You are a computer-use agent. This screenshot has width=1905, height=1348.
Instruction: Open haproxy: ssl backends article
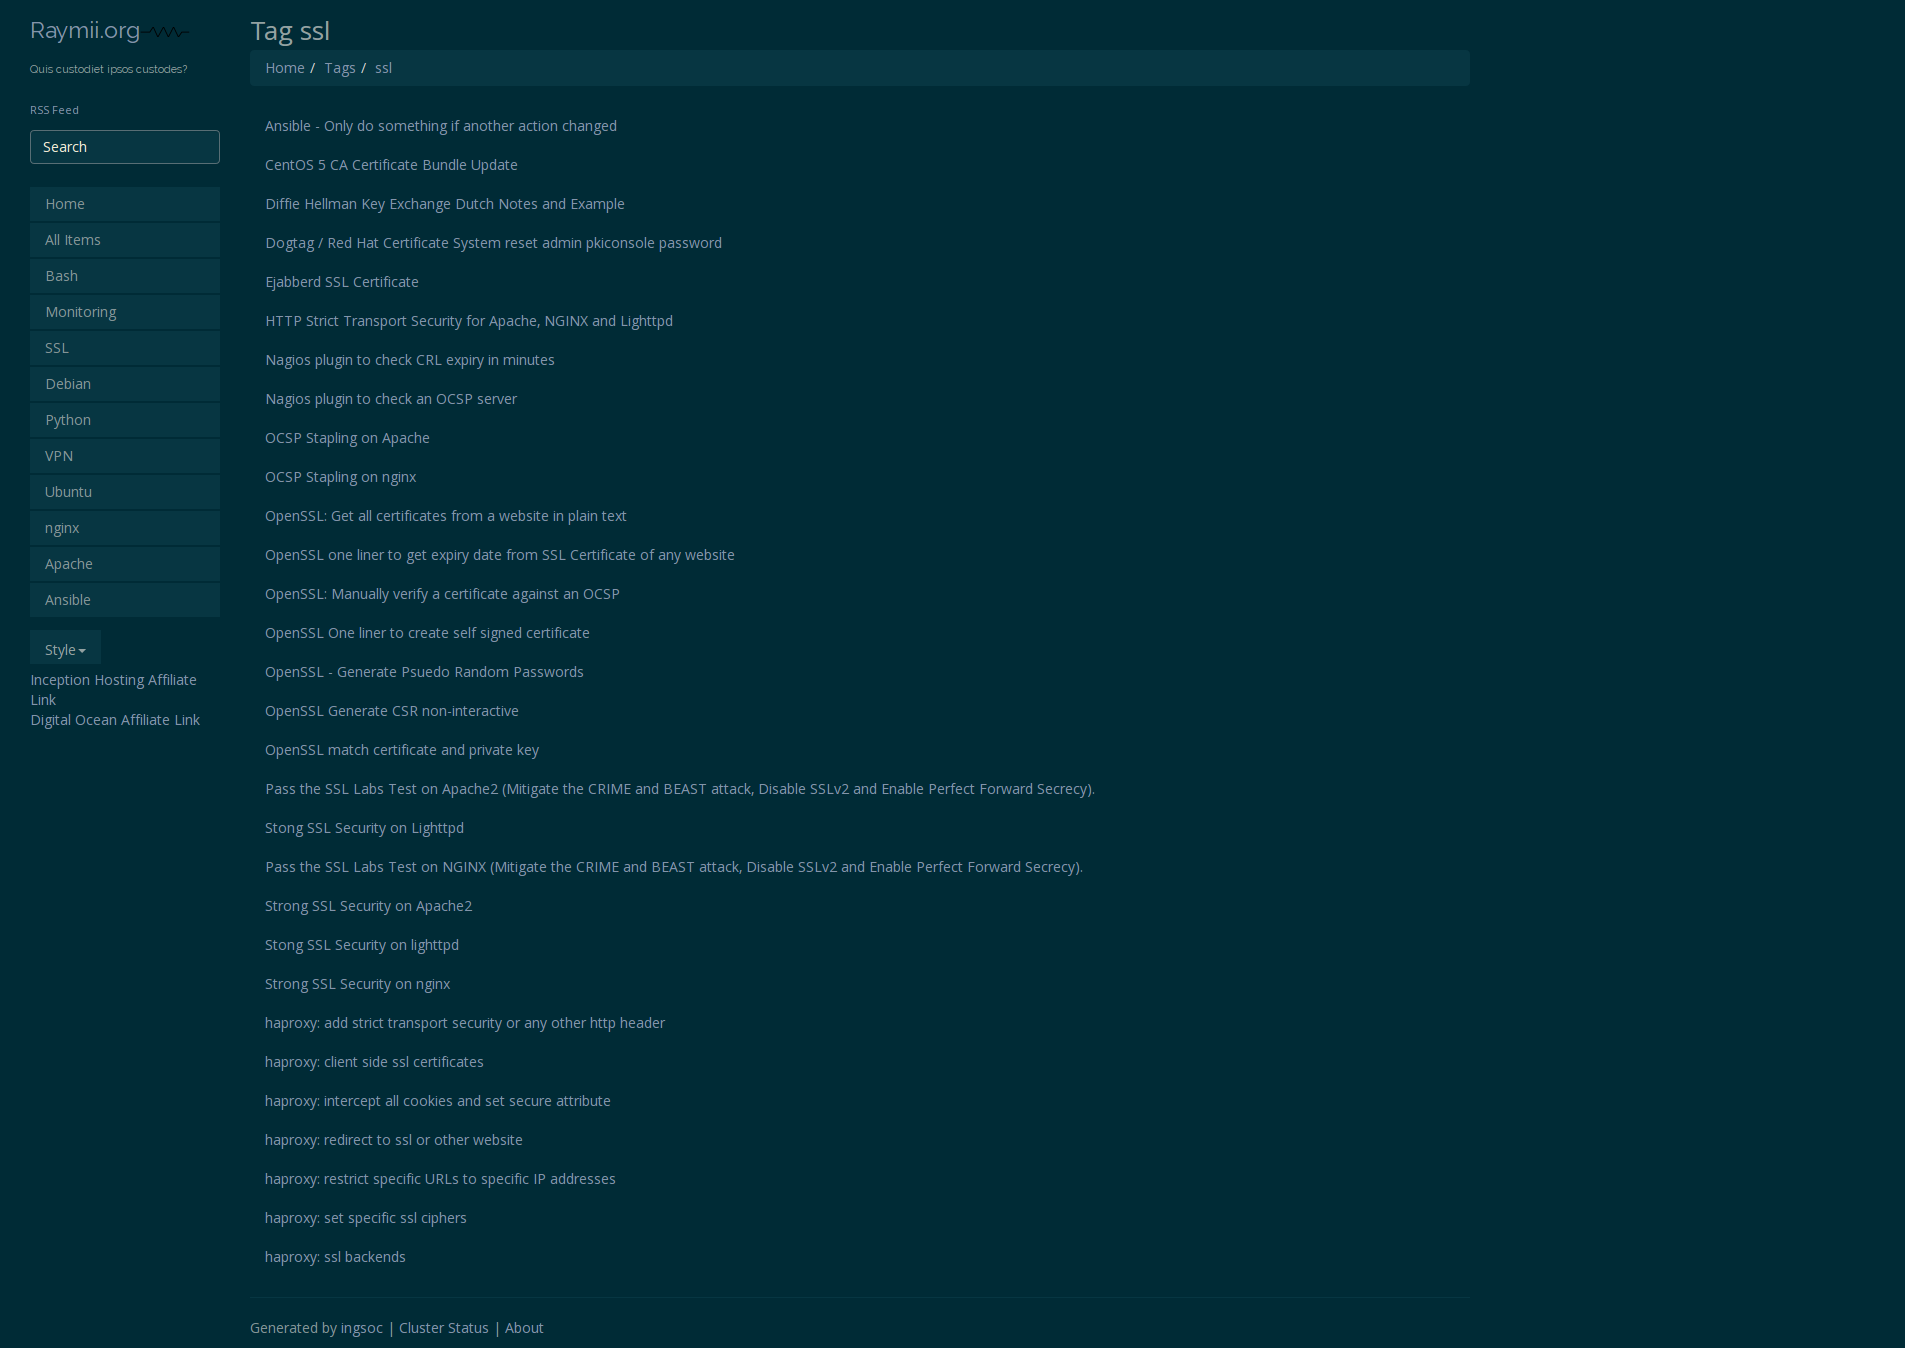335,1257
